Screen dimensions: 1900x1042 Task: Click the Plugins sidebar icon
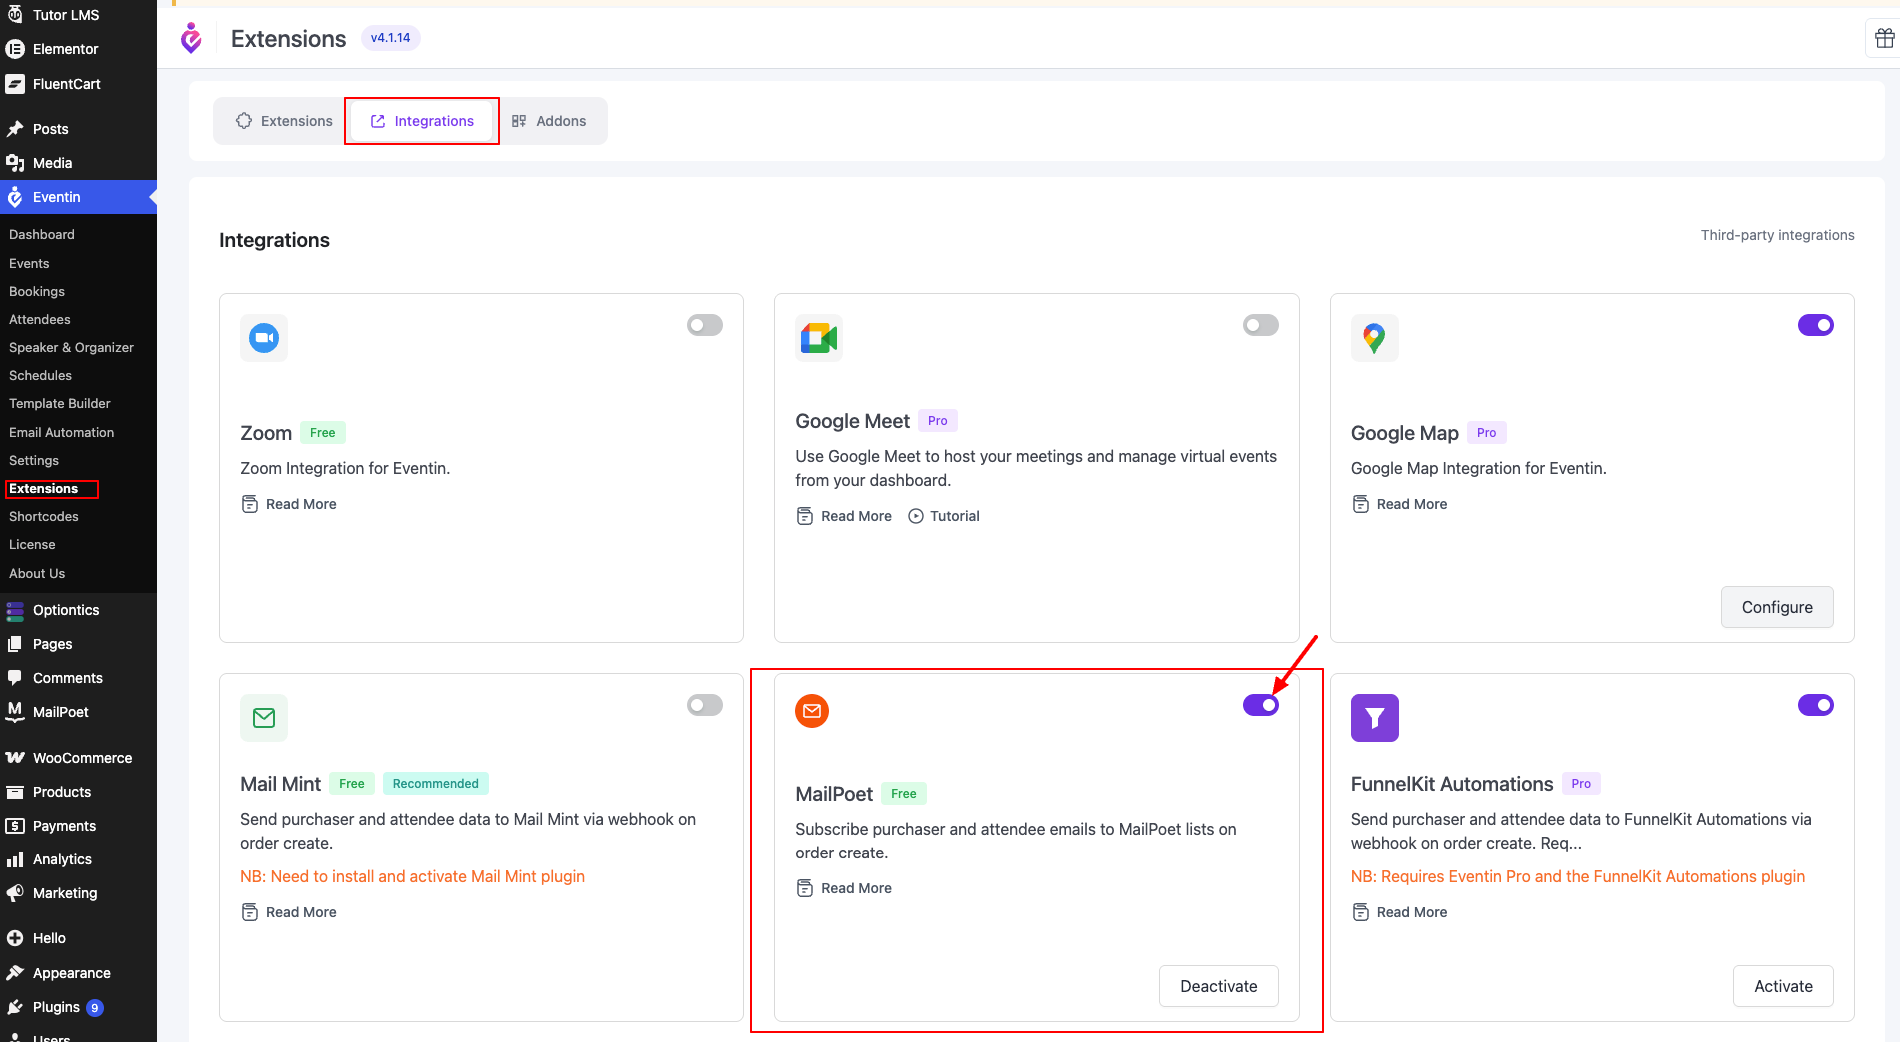point(15,1007)
